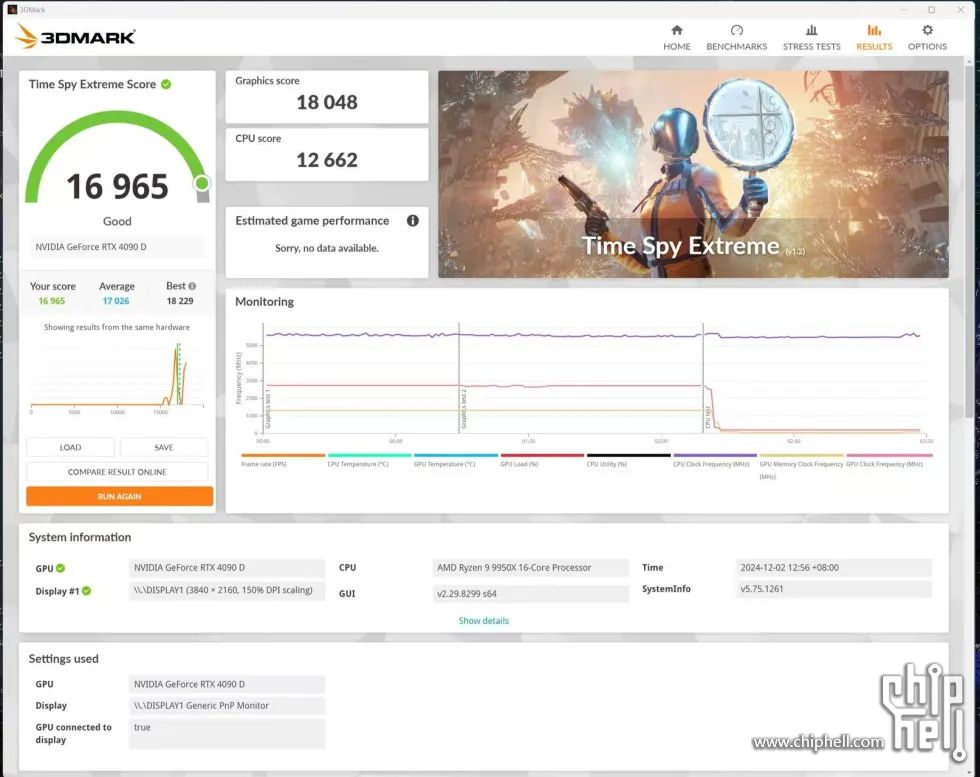Click the 3DMark logo

click(75, 36)
